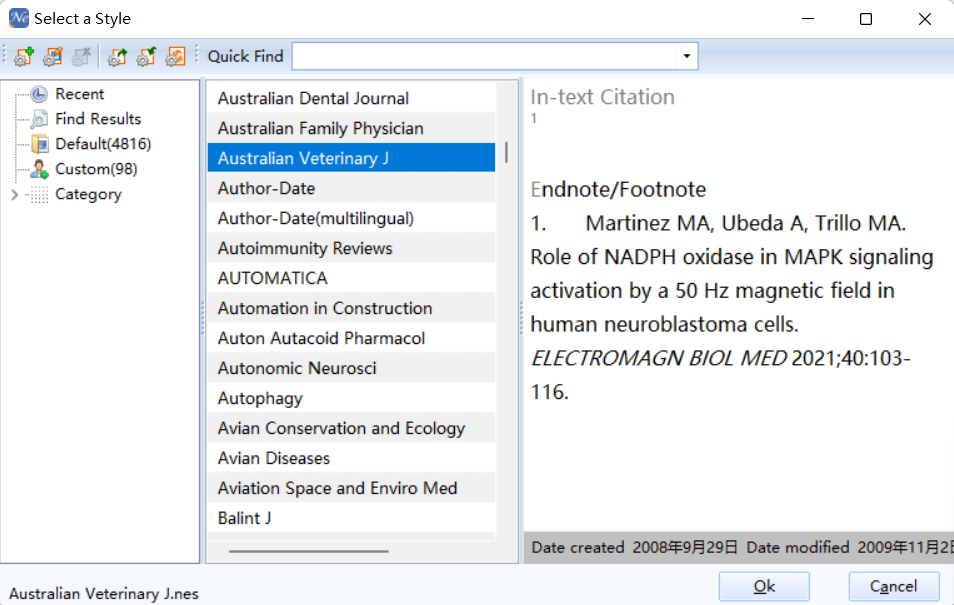Choose the AUTOMATICA style
Viewport: 954px width, 605px height.
(351, 278)
